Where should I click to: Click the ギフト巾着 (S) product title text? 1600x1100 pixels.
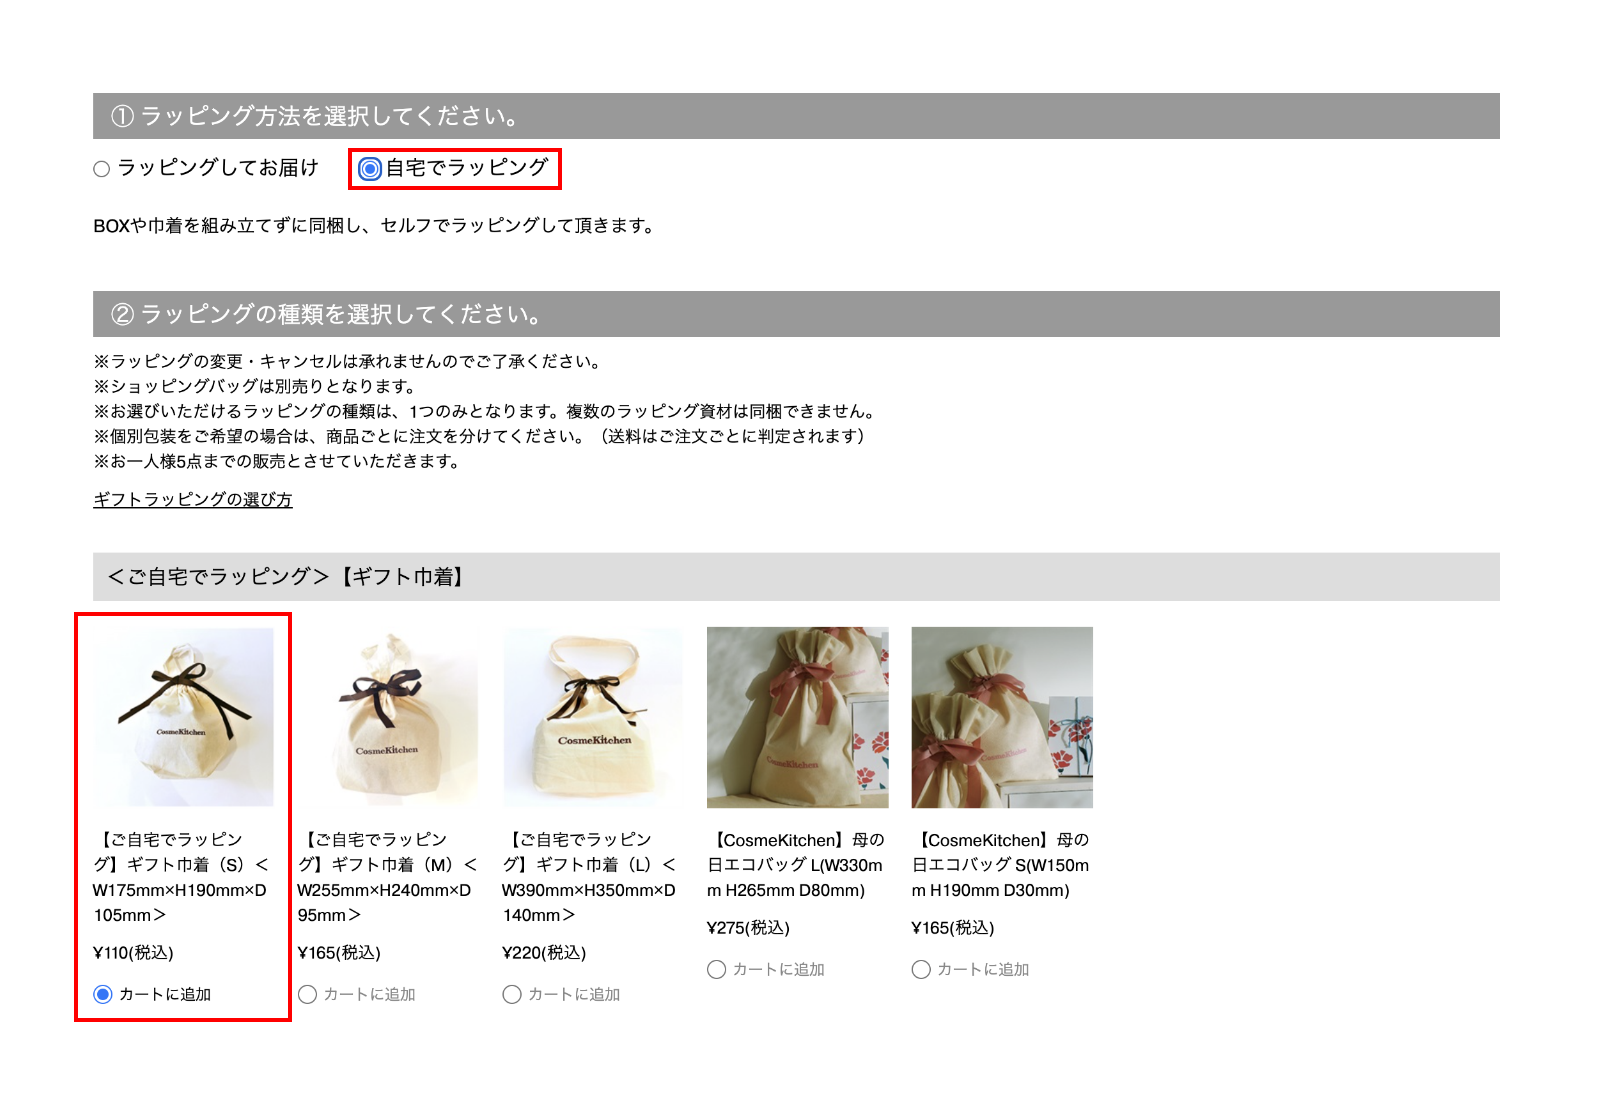[182, 877]
